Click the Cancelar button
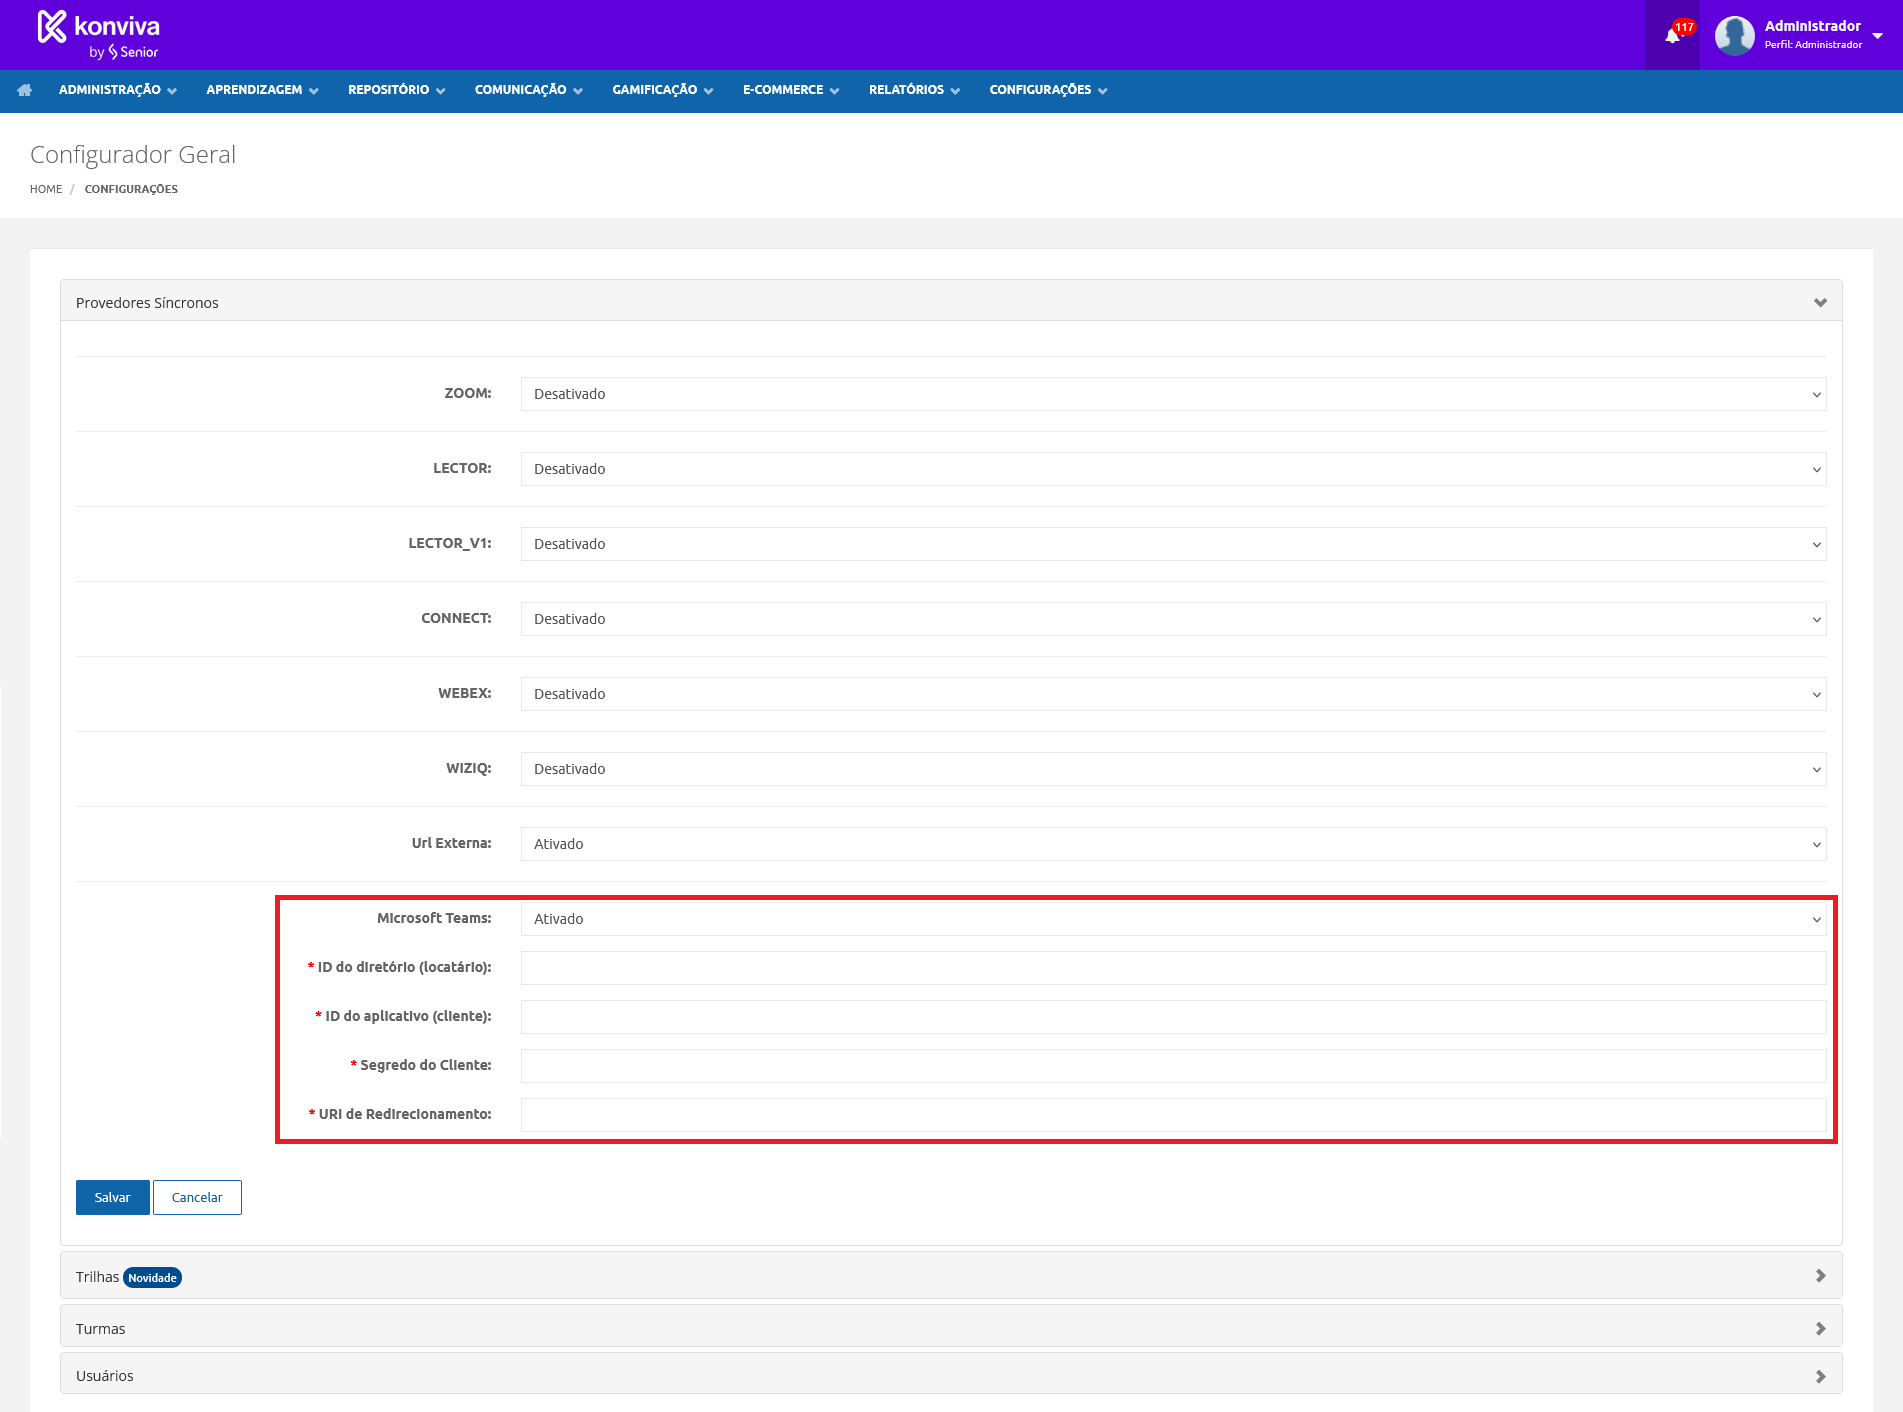This screenshot has height=1412, width=1903. (197, 1197)
